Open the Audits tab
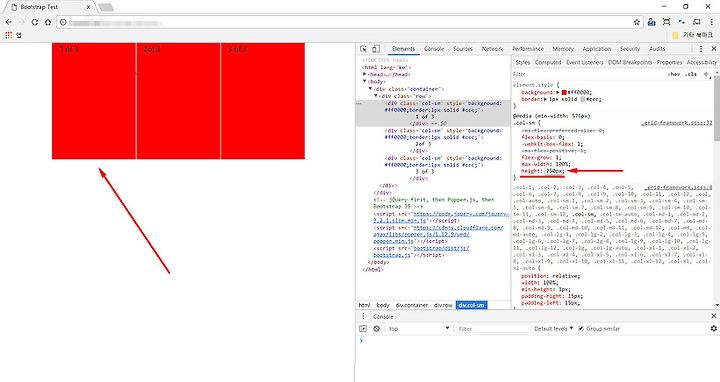The width and height of the screenshot is (720, 382). pyautogui.click(x=657, y=49)
